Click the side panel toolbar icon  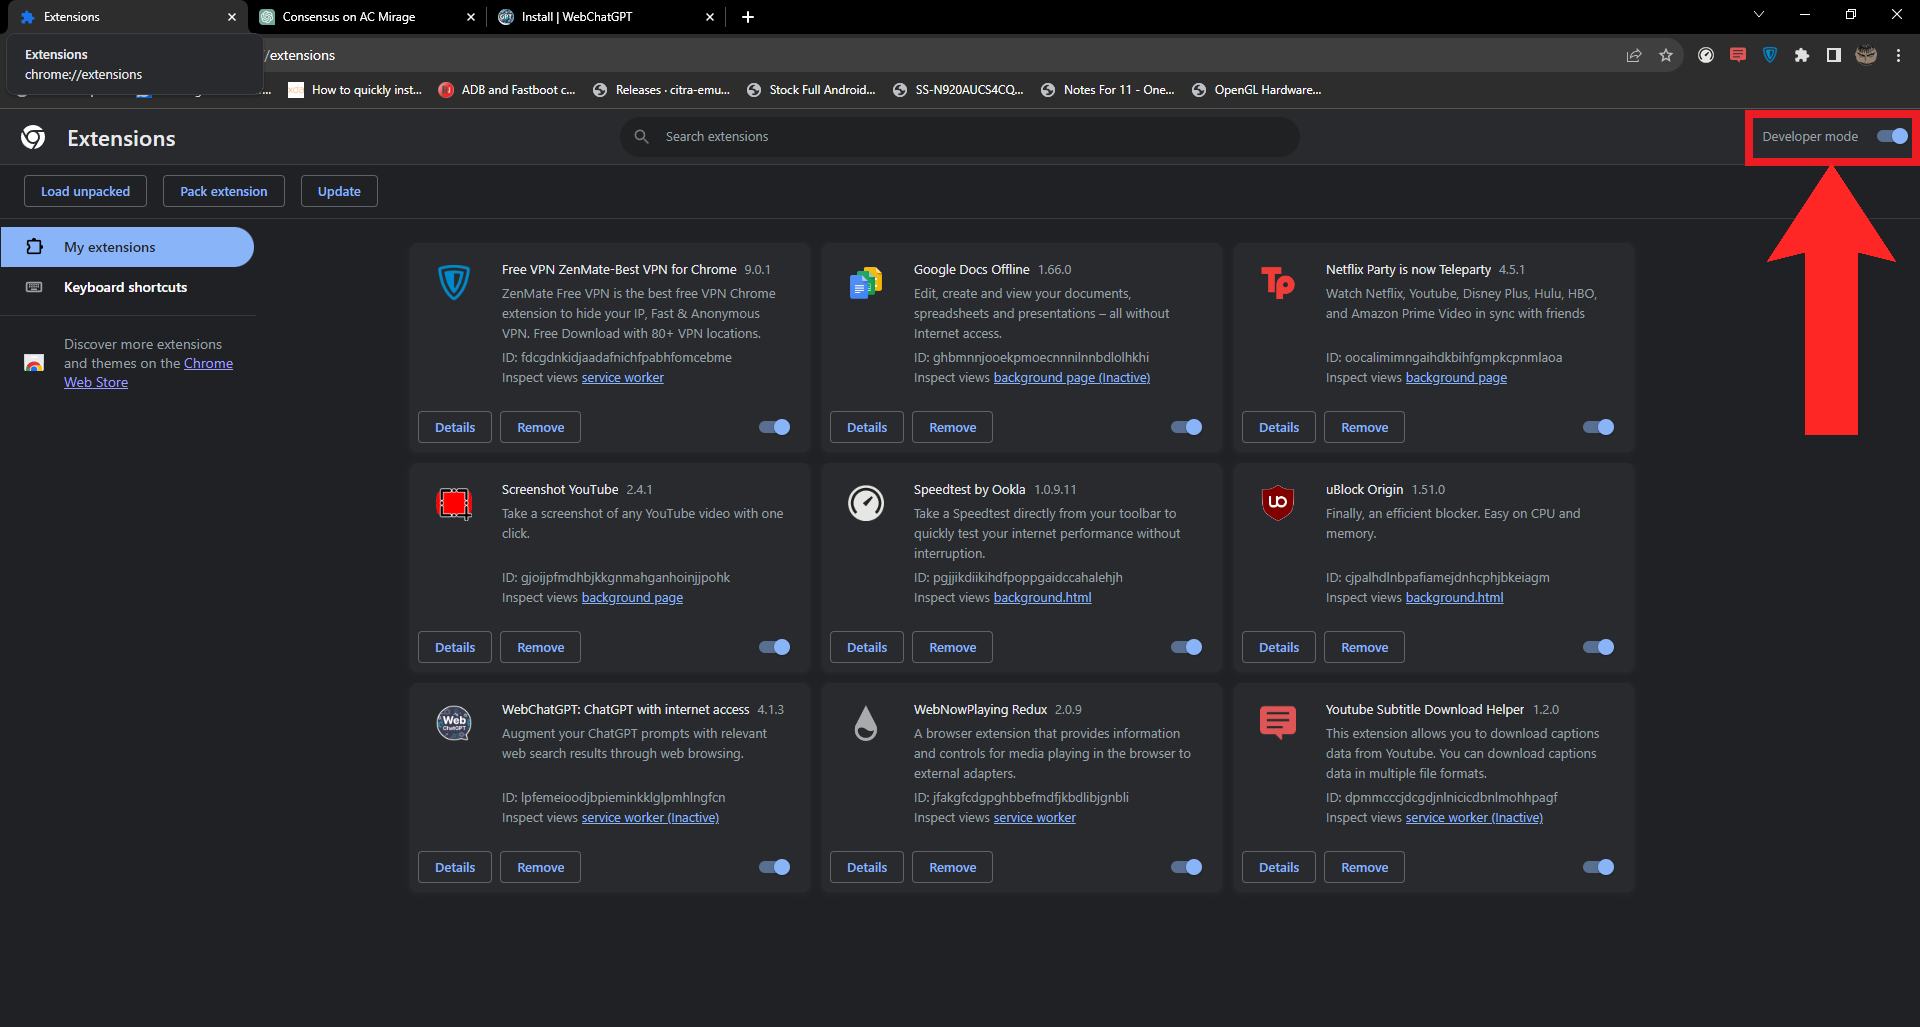(x=1833, y=56)
